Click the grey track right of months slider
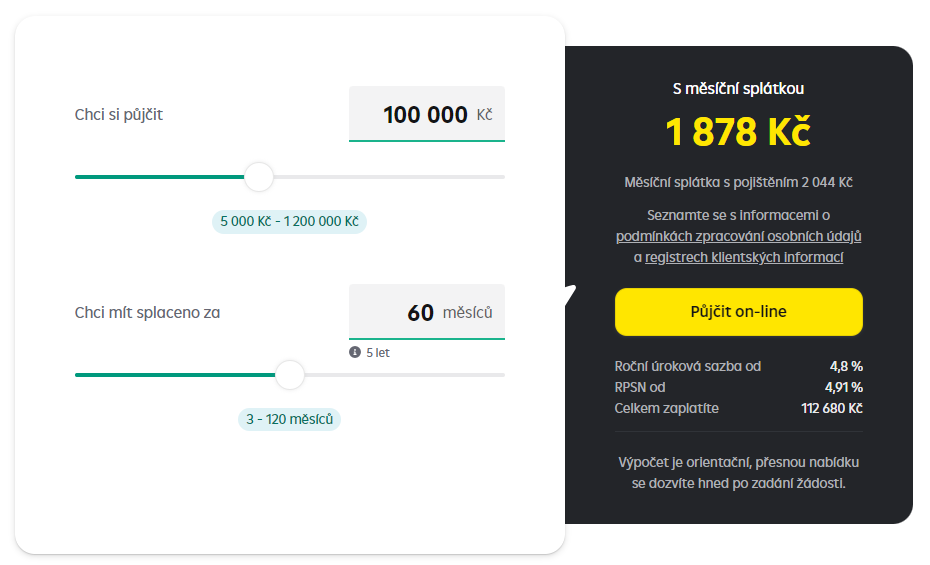Screen dimensions: 930x565 (x=405, y=375)
